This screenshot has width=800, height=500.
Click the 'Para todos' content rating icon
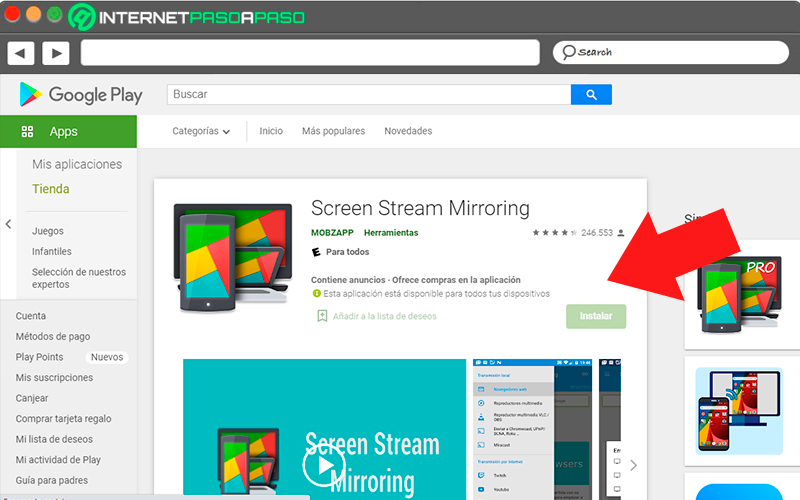pyautogui.click(x=316, y=252)
